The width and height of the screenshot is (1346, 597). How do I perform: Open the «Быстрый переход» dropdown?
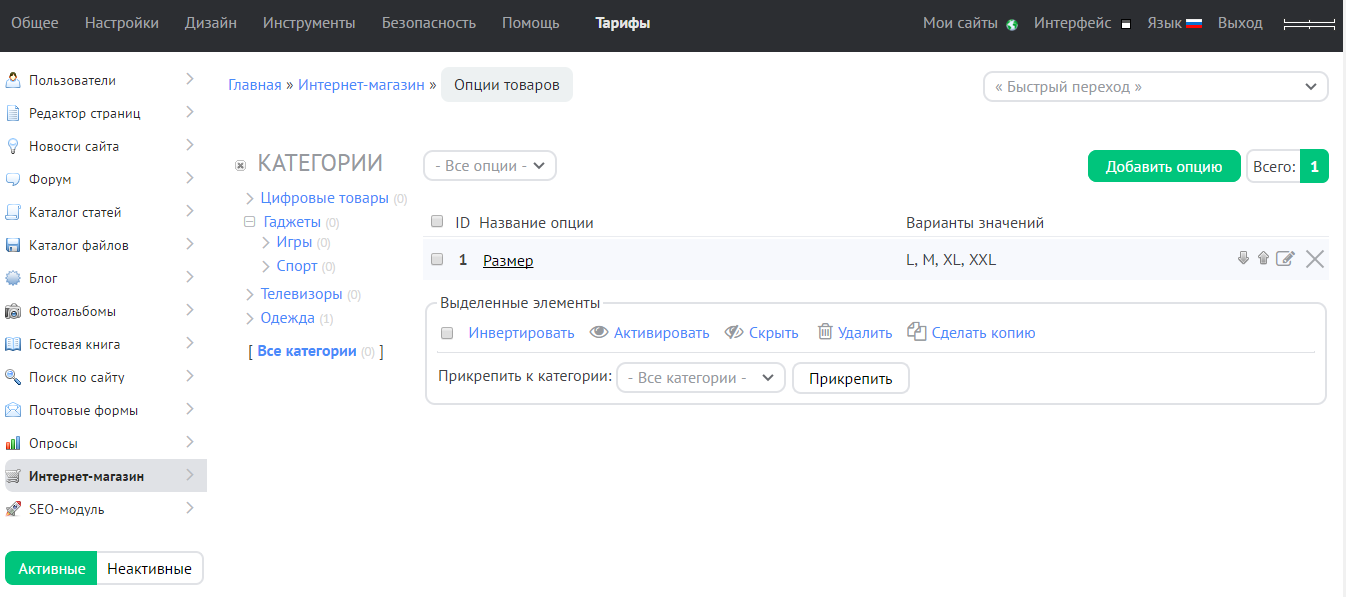pyautogui.click(x=1155, y=87)
